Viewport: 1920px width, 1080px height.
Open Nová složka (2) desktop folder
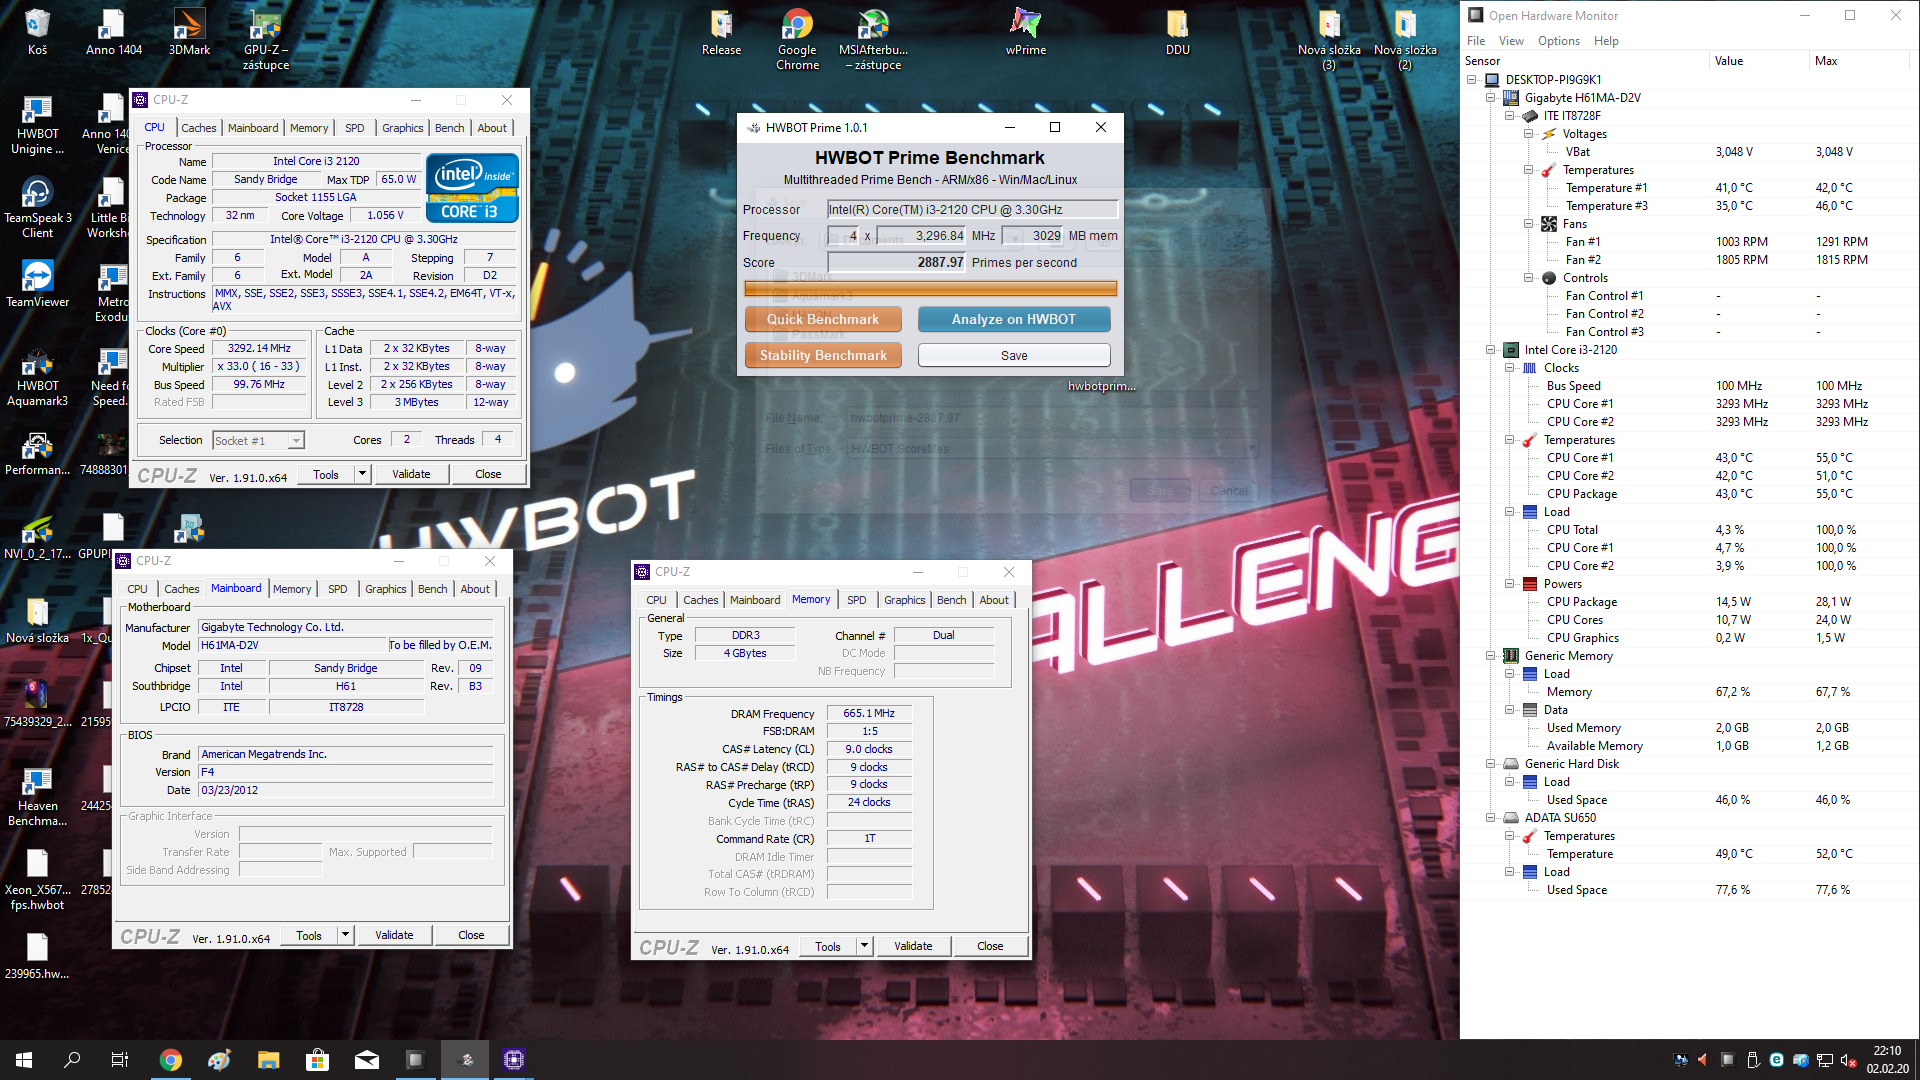point(1405,40)
